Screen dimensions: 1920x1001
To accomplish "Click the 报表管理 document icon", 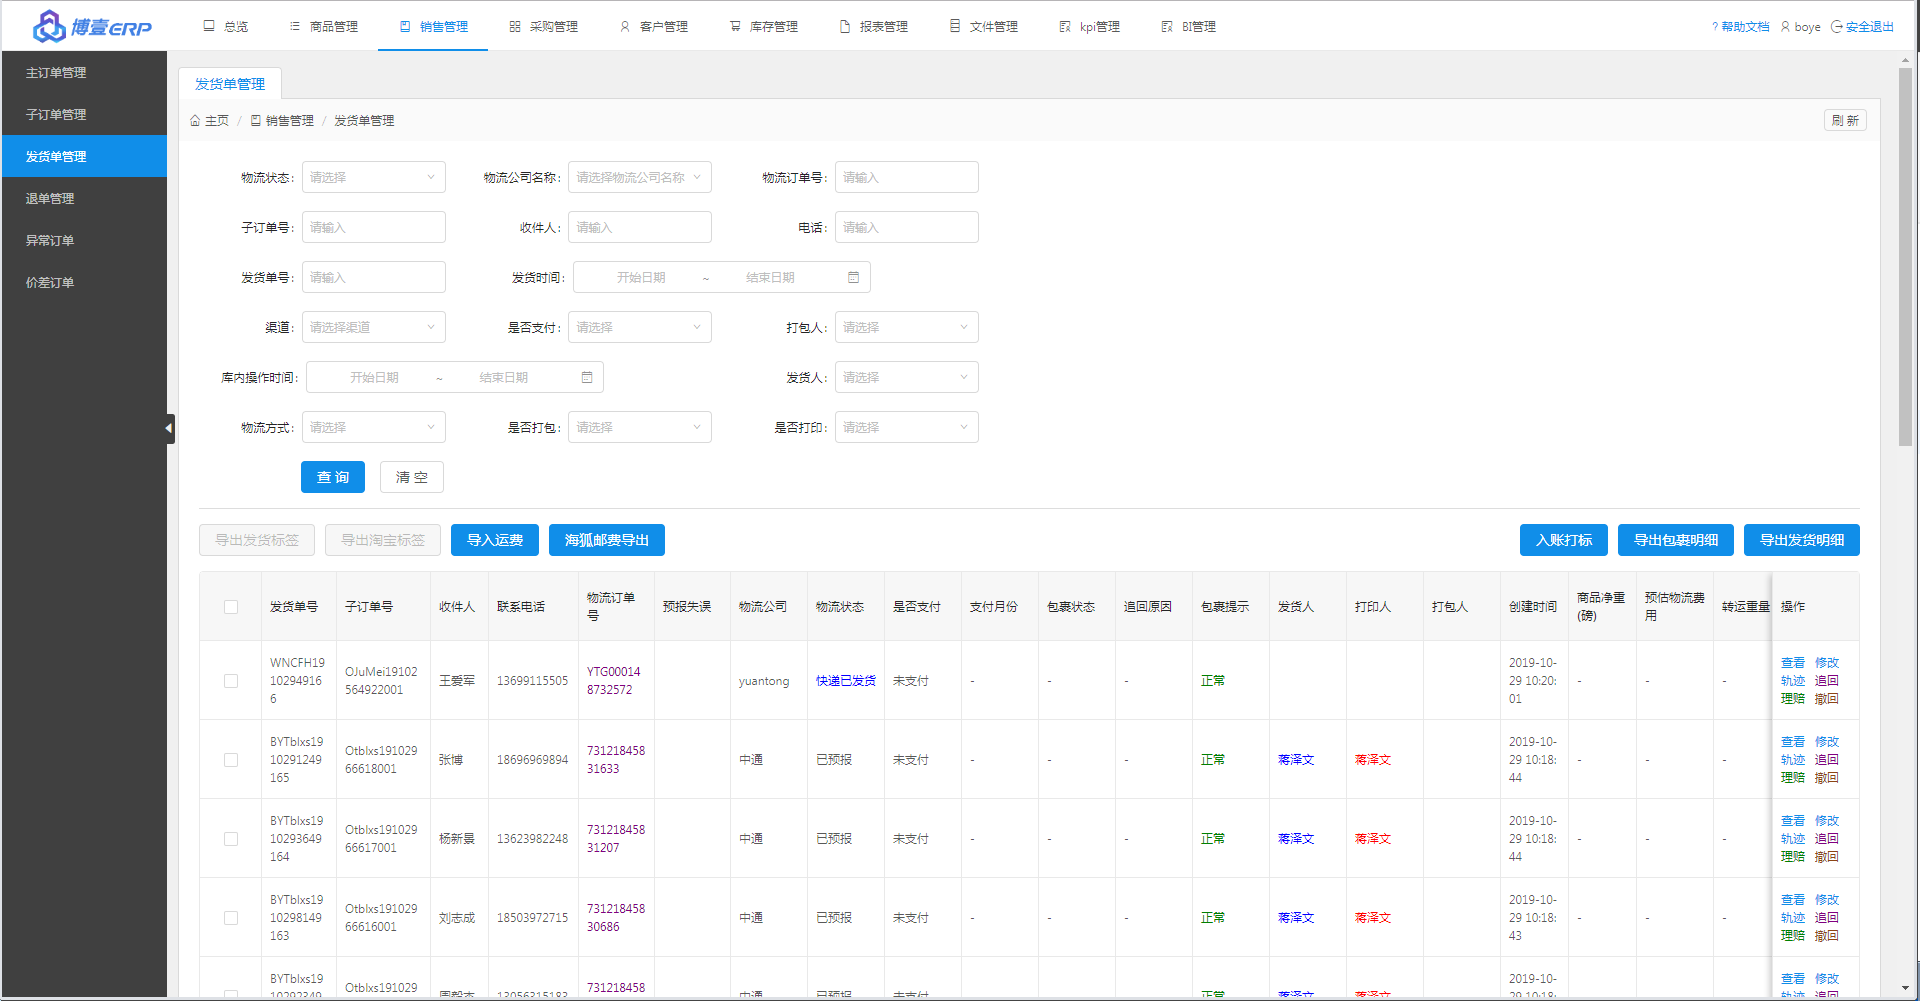I will (x=845, y=27).
